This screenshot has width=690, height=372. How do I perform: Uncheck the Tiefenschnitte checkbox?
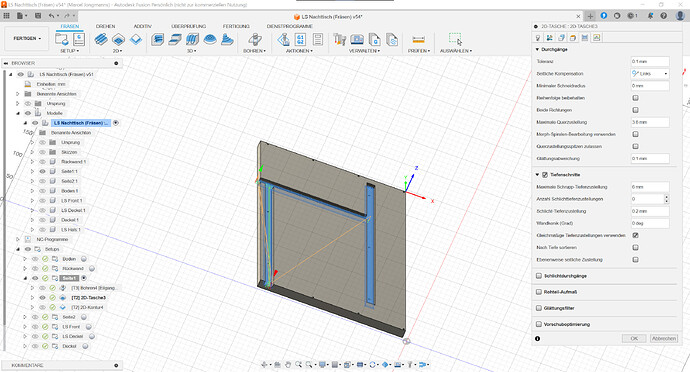pyautogui.click(x=545, y=175)
